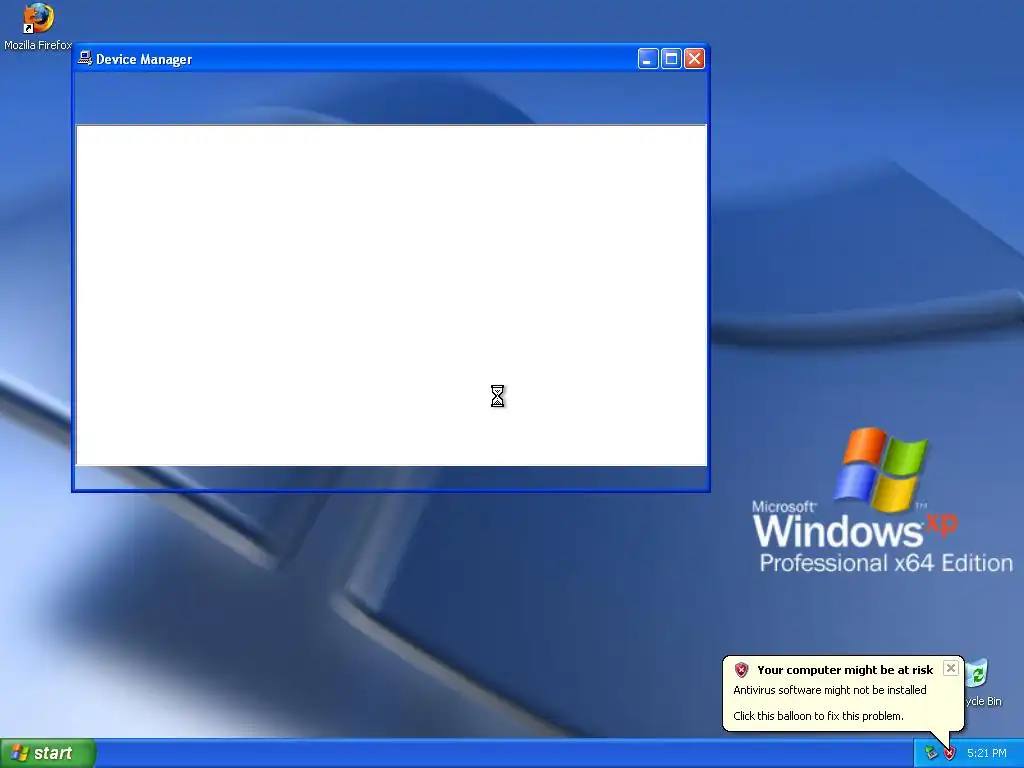Click 'Your computer might be at risk' balloon title
Screen dimensions: 1024x768
pos(845,670)
